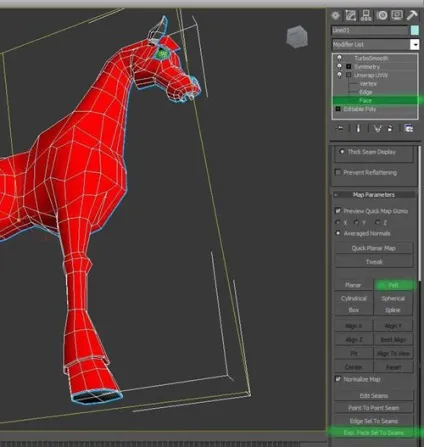The image size is (424, 447).
Task: Click Remove Modifier trash icon
Action: [x=390, y=128]
